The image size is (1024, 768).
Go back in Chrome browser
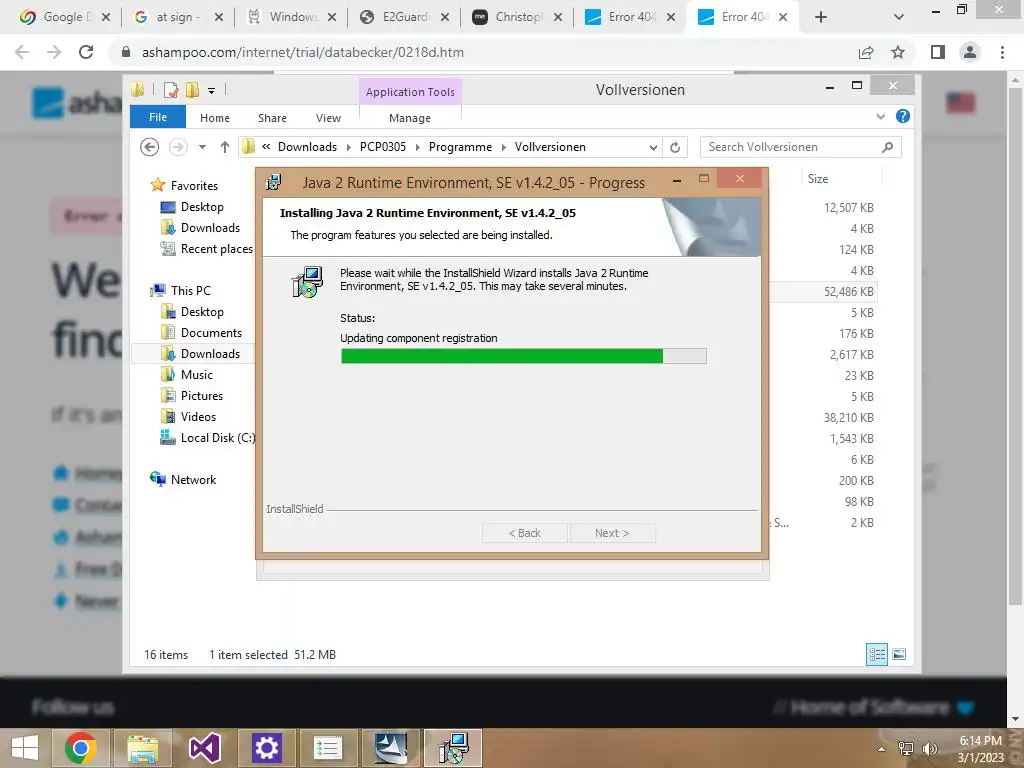[22, 52]
